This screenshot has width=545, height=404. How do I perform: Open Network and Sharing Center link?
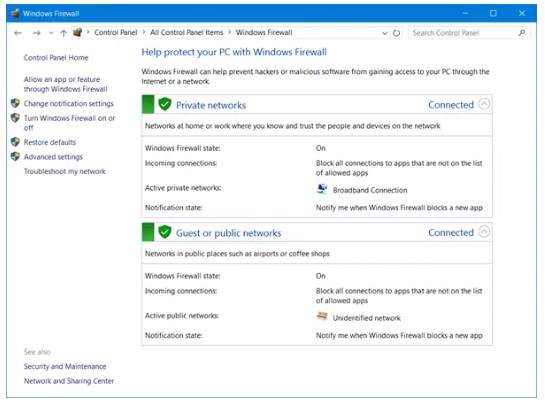click(x=69, y=381)
